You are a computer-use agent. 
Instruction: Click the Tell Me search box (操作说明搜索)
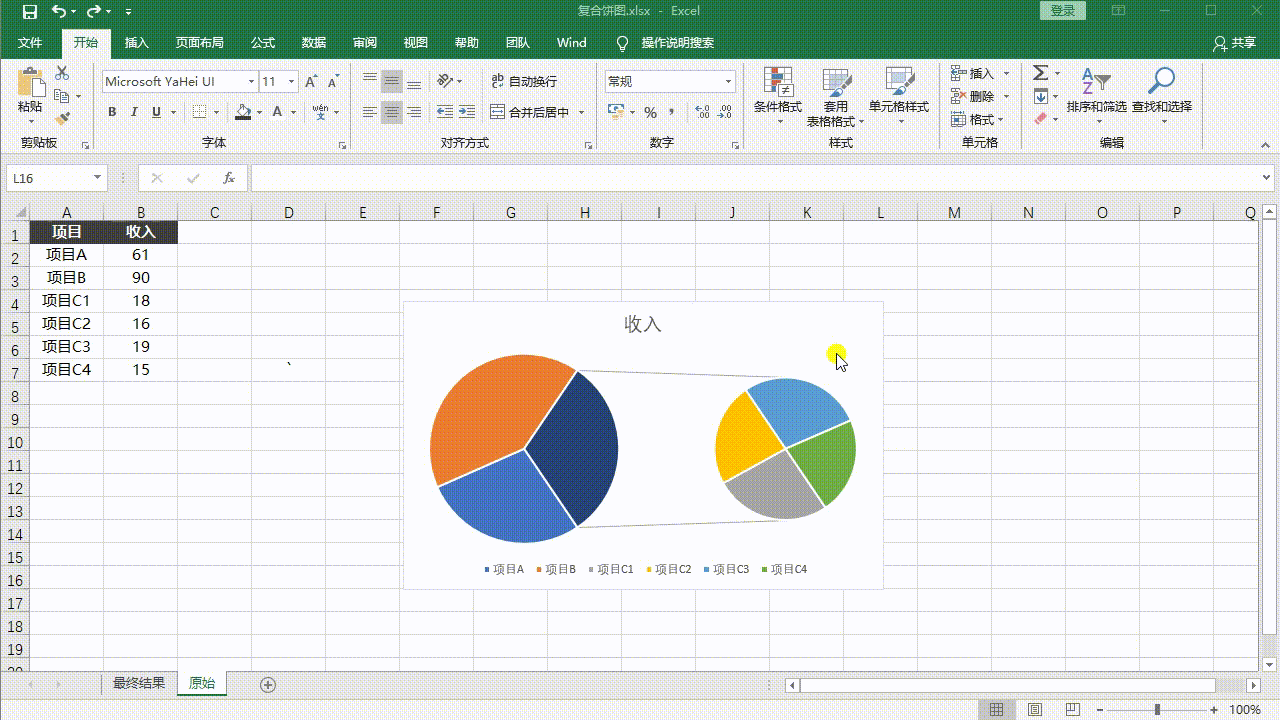tap(677, 43)
